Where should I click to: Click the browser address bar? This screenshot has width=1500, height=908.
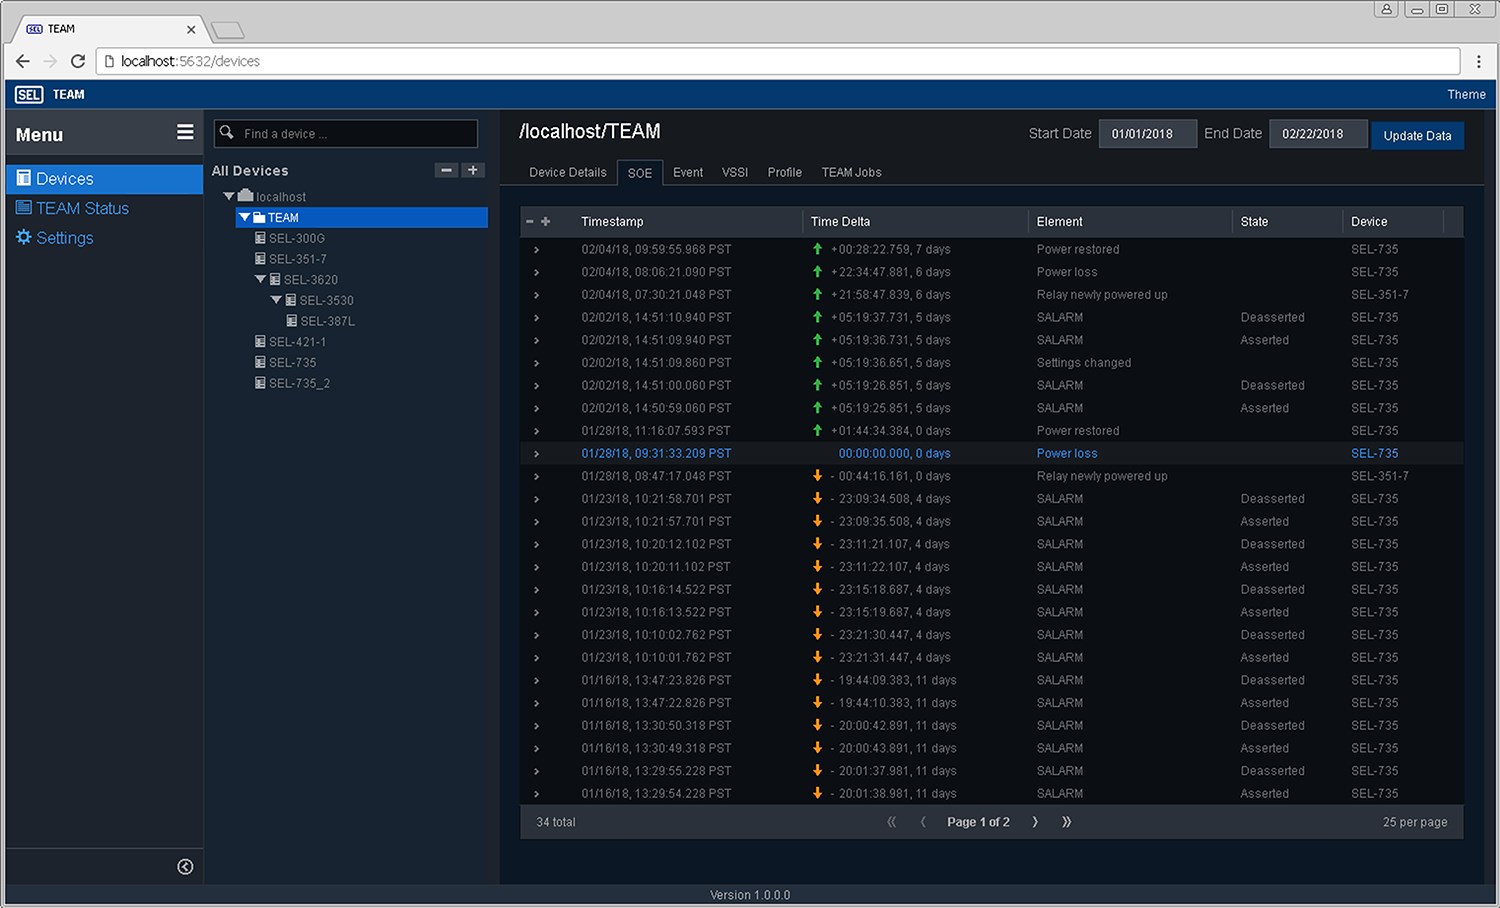777,61
